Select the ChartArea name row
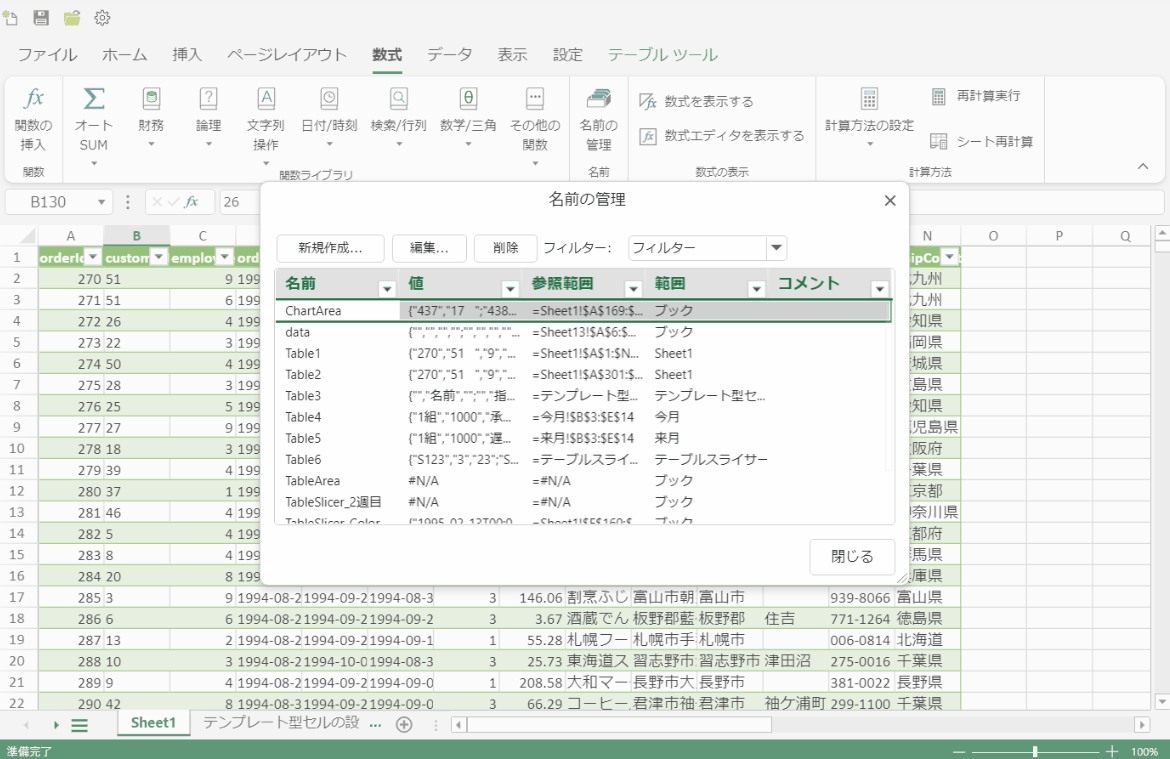This screenshot has width=1170, height=759. (584, 310)
